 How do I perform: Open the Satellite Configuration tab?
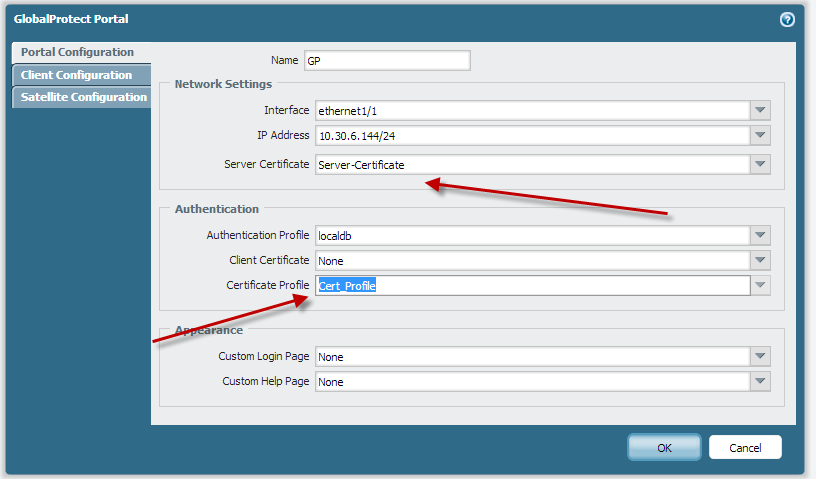coord(81,97)
